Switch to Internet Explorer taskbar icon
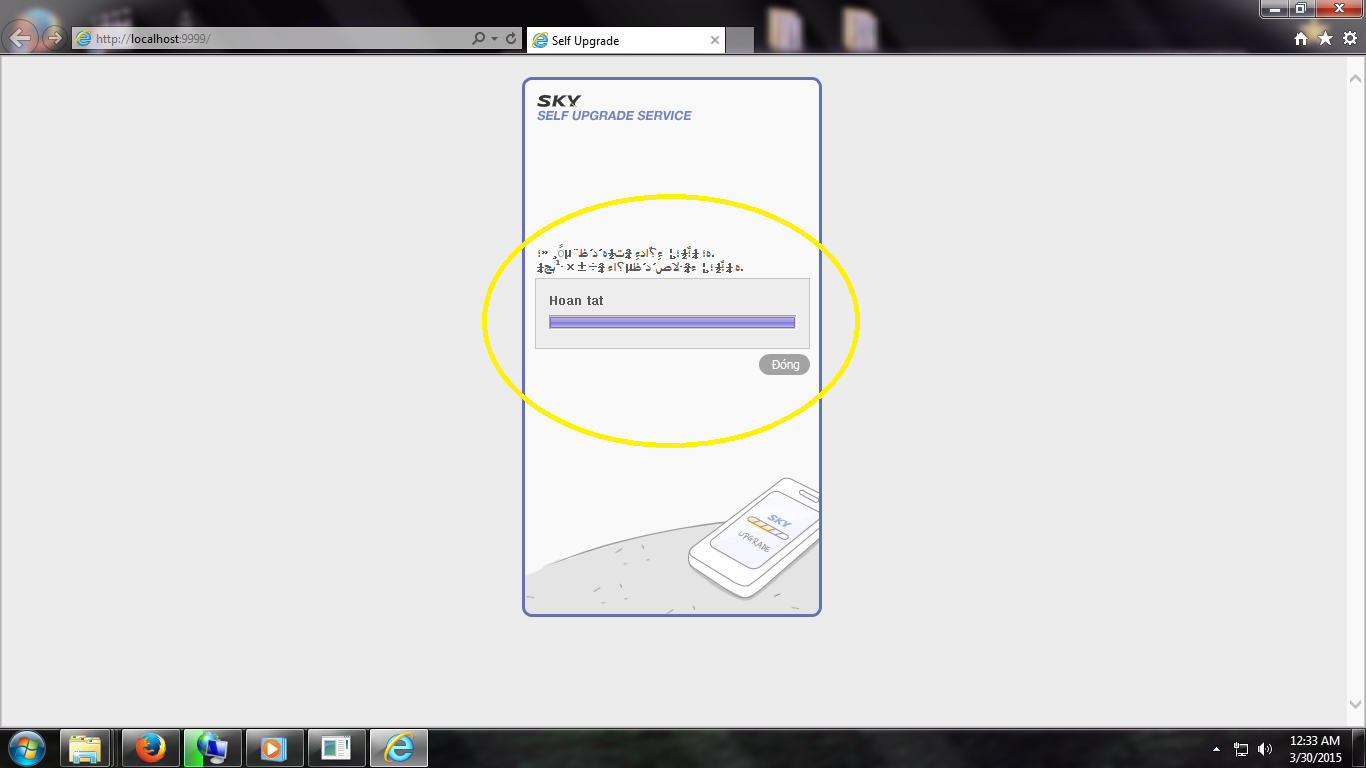Viewport: 1366px width, 768px height. point(399,748)
